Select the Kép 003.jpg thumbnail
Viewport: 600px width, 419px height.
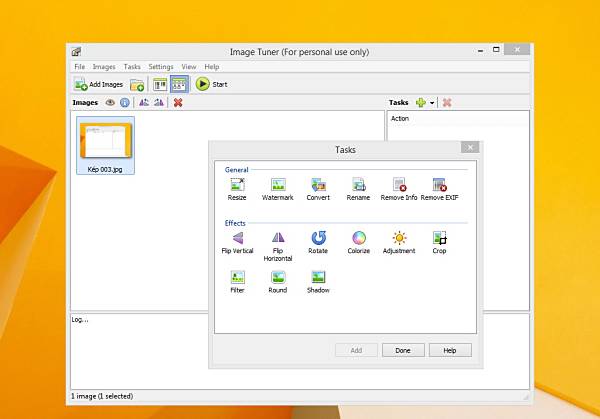point(105,145)
